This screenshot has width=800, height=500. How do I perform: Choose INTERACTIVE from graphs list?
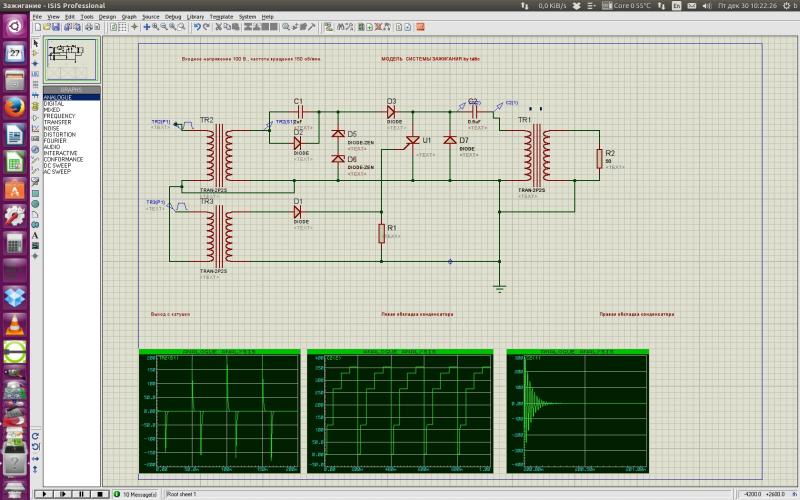click(61, 153)
